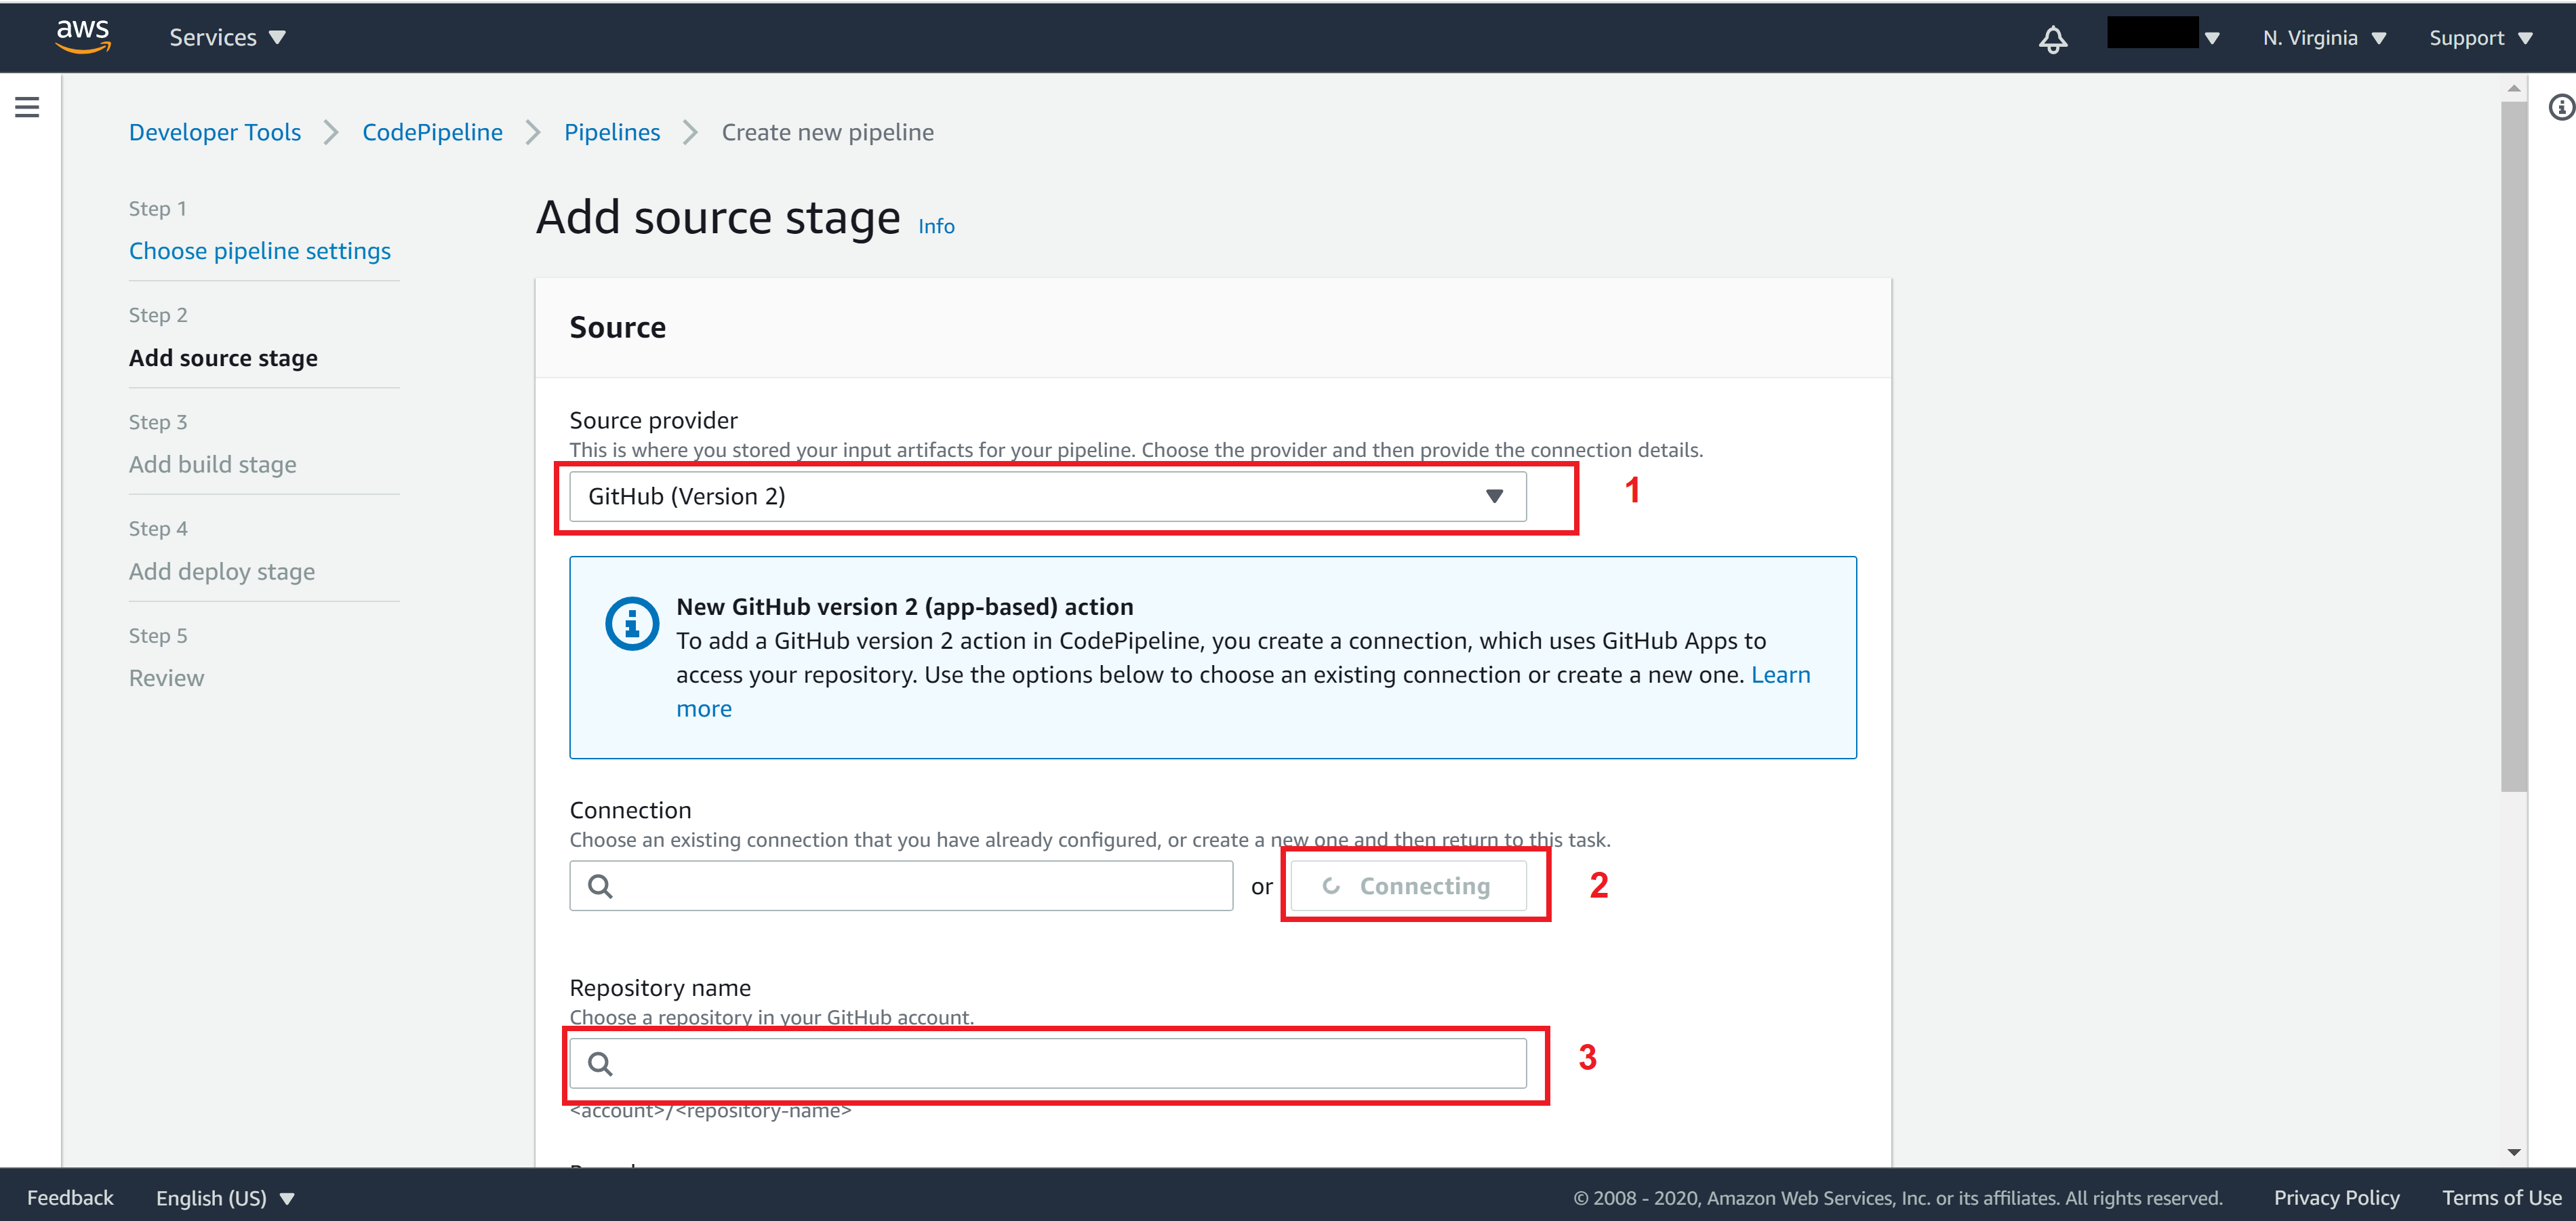Screen dimensions: 2576x1221
Task: Click the scrollbar up arrow
Action: coord(2513,89)
